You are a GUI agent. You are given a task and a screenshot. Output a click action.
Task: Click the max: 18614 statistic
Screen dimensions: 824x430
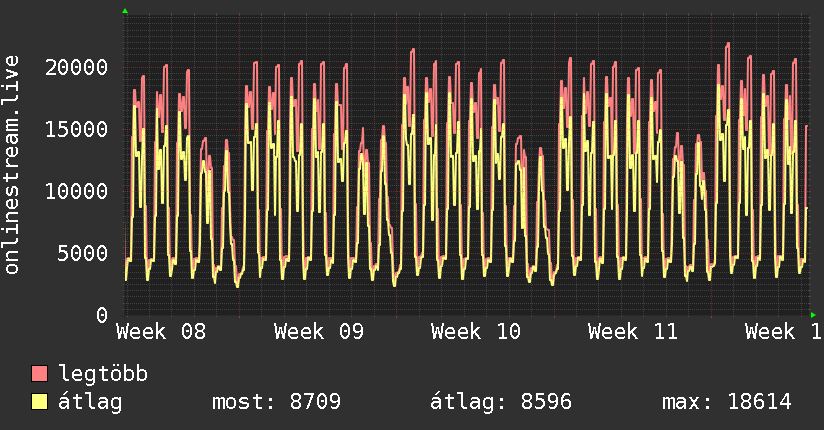coord(727,402)
